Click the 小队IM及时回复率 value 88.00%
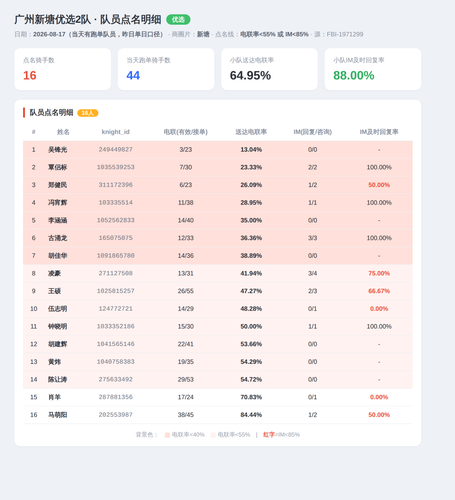This screenshot has width=455, height=500. (x=354, y=75)
